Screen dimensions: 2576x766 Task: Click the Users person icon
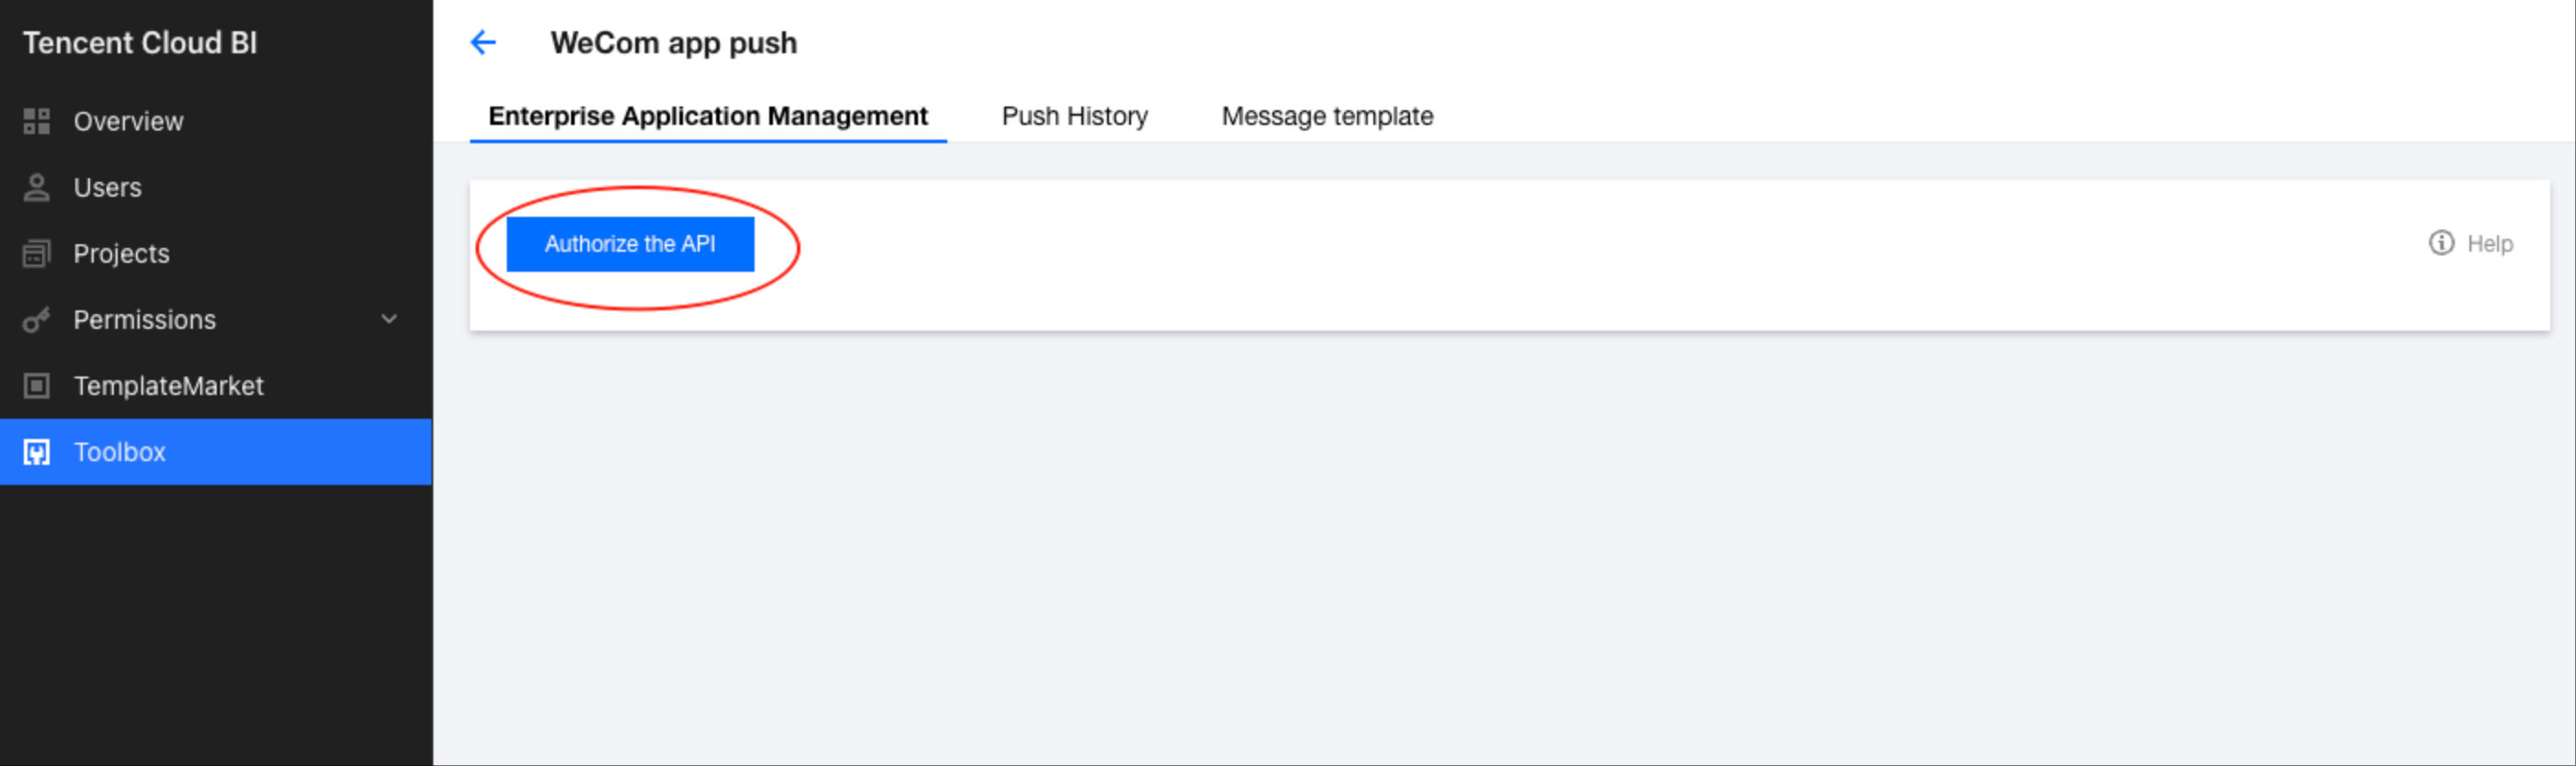click(37, 187)
